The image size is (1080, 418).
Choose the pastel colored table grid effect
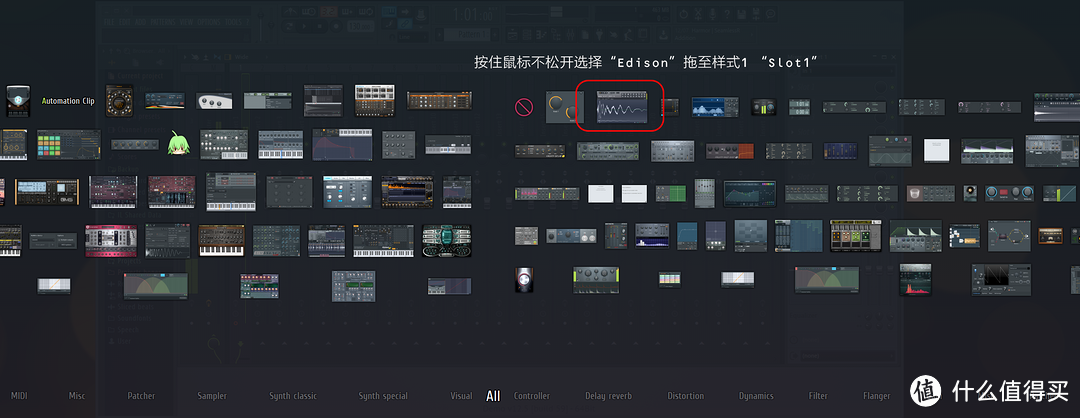click(x=669, y=280)
